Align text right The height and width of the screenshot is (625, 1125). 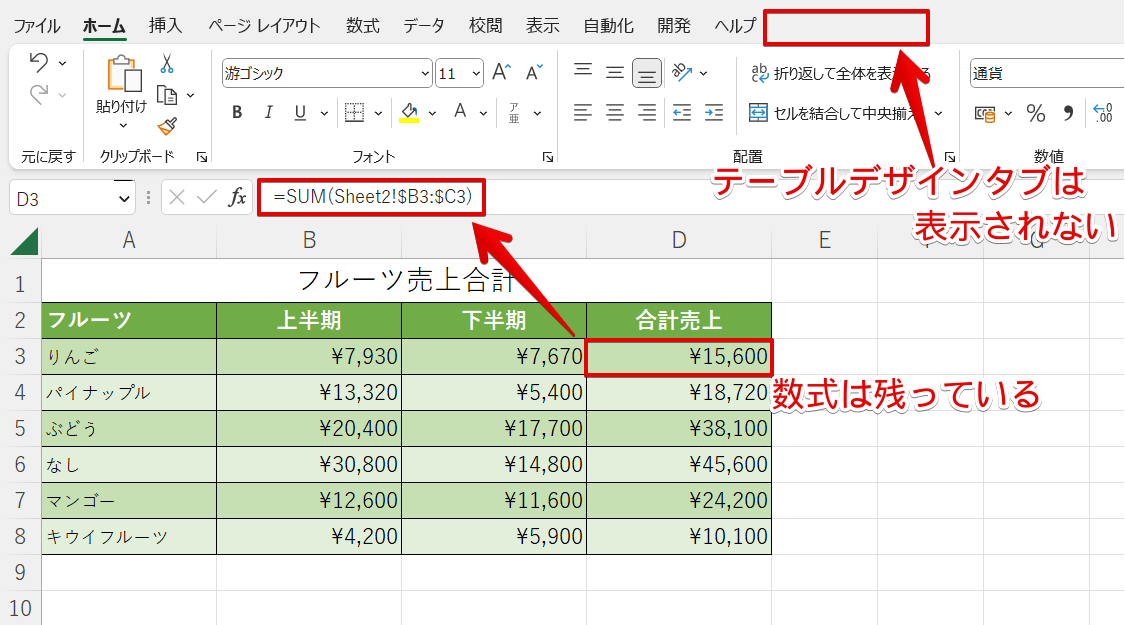click(646, 113)
